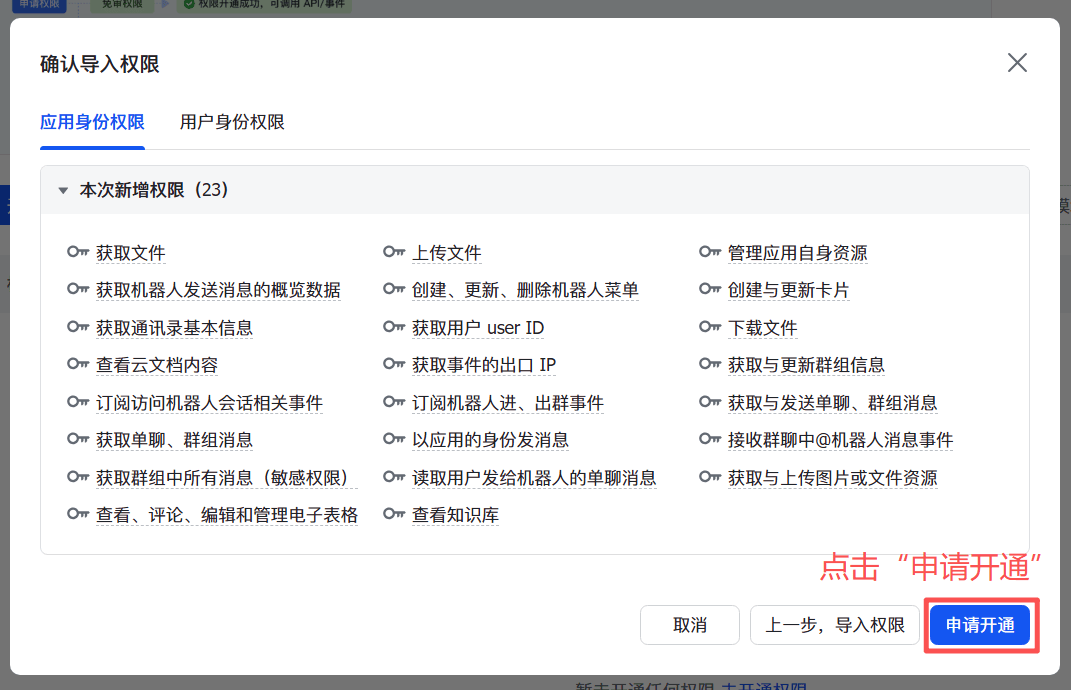Viewport: 1071px width, 690px height.
Task: Click the key icon beside 获取文件
Action: pos(78,253)
